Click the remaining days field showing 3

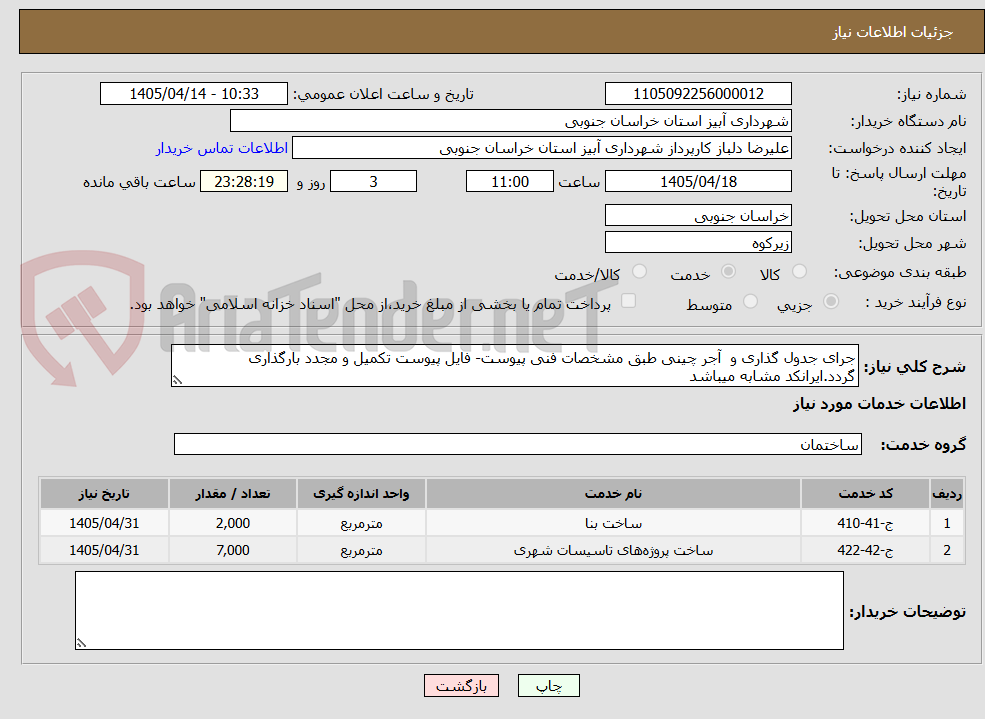pyautogui.click(x=373, y=181)
